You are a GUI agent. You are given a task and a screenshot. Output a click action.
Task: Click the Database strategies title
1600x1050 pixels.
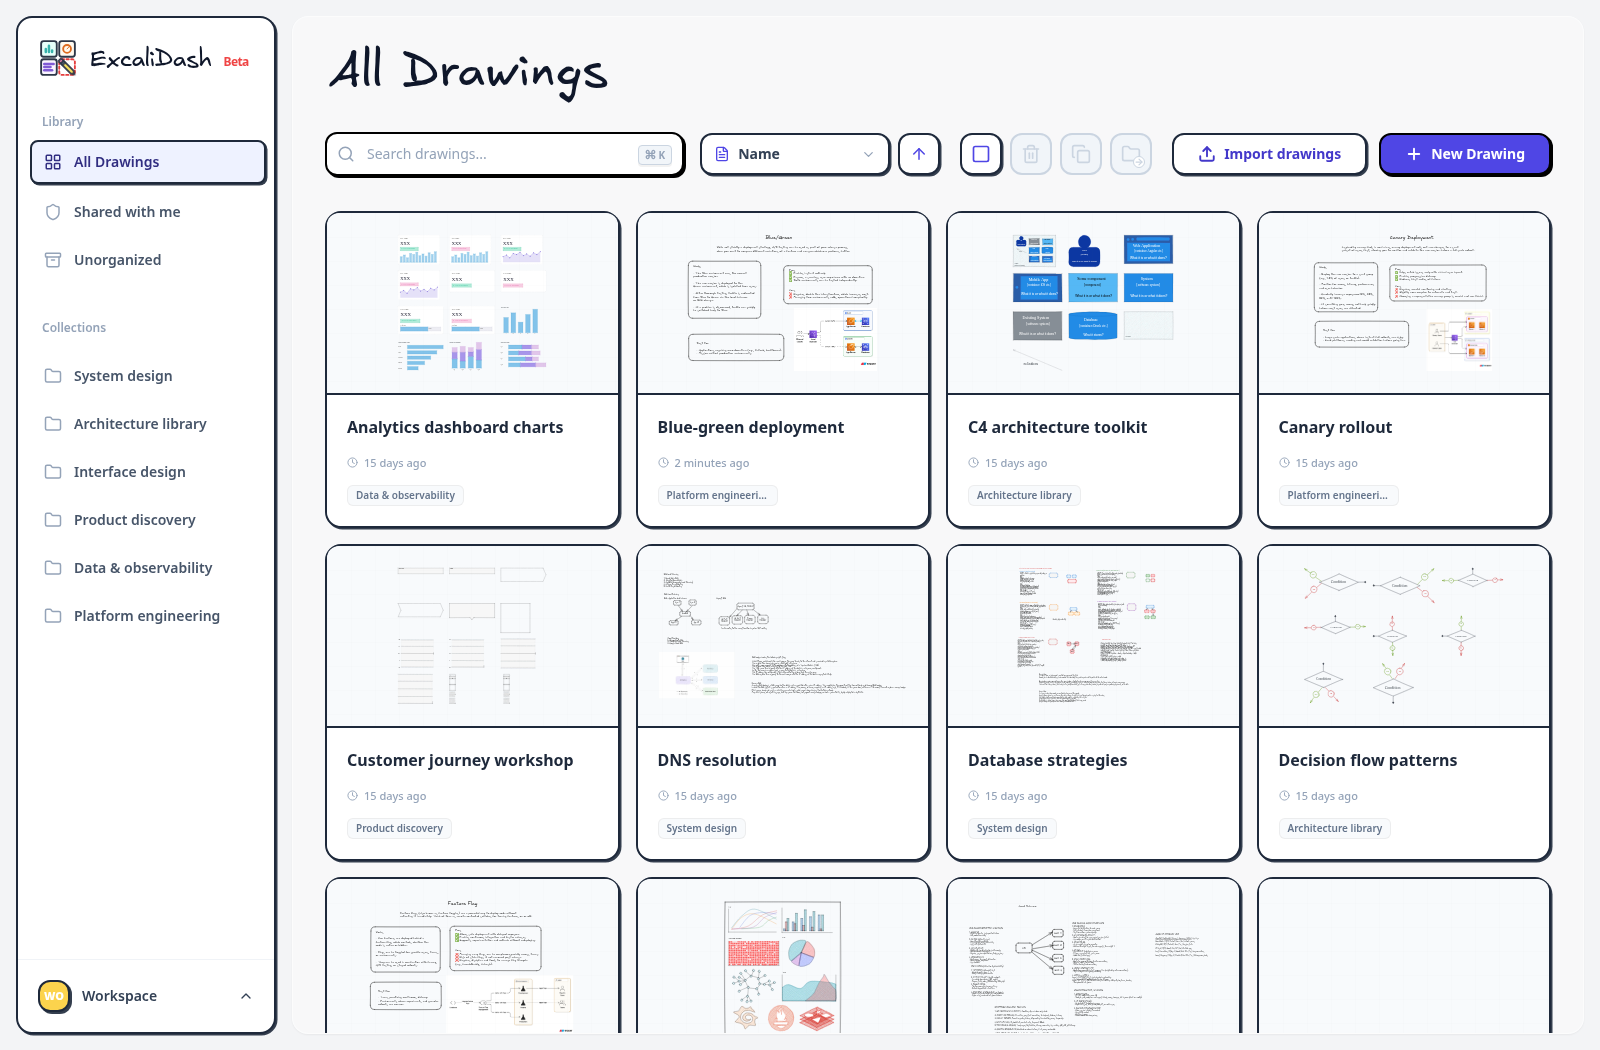click(x=1047, y=760)
